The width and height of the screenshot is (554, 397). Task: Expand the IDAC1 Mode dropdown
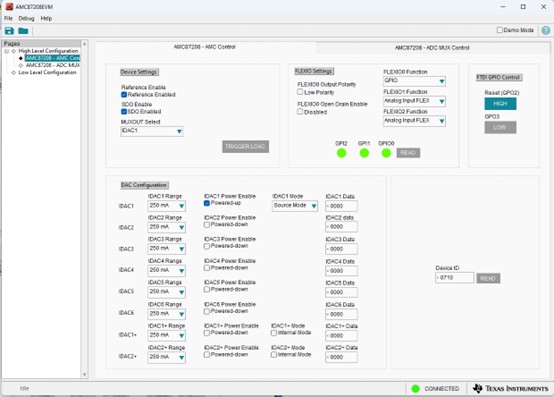[295, 206]
